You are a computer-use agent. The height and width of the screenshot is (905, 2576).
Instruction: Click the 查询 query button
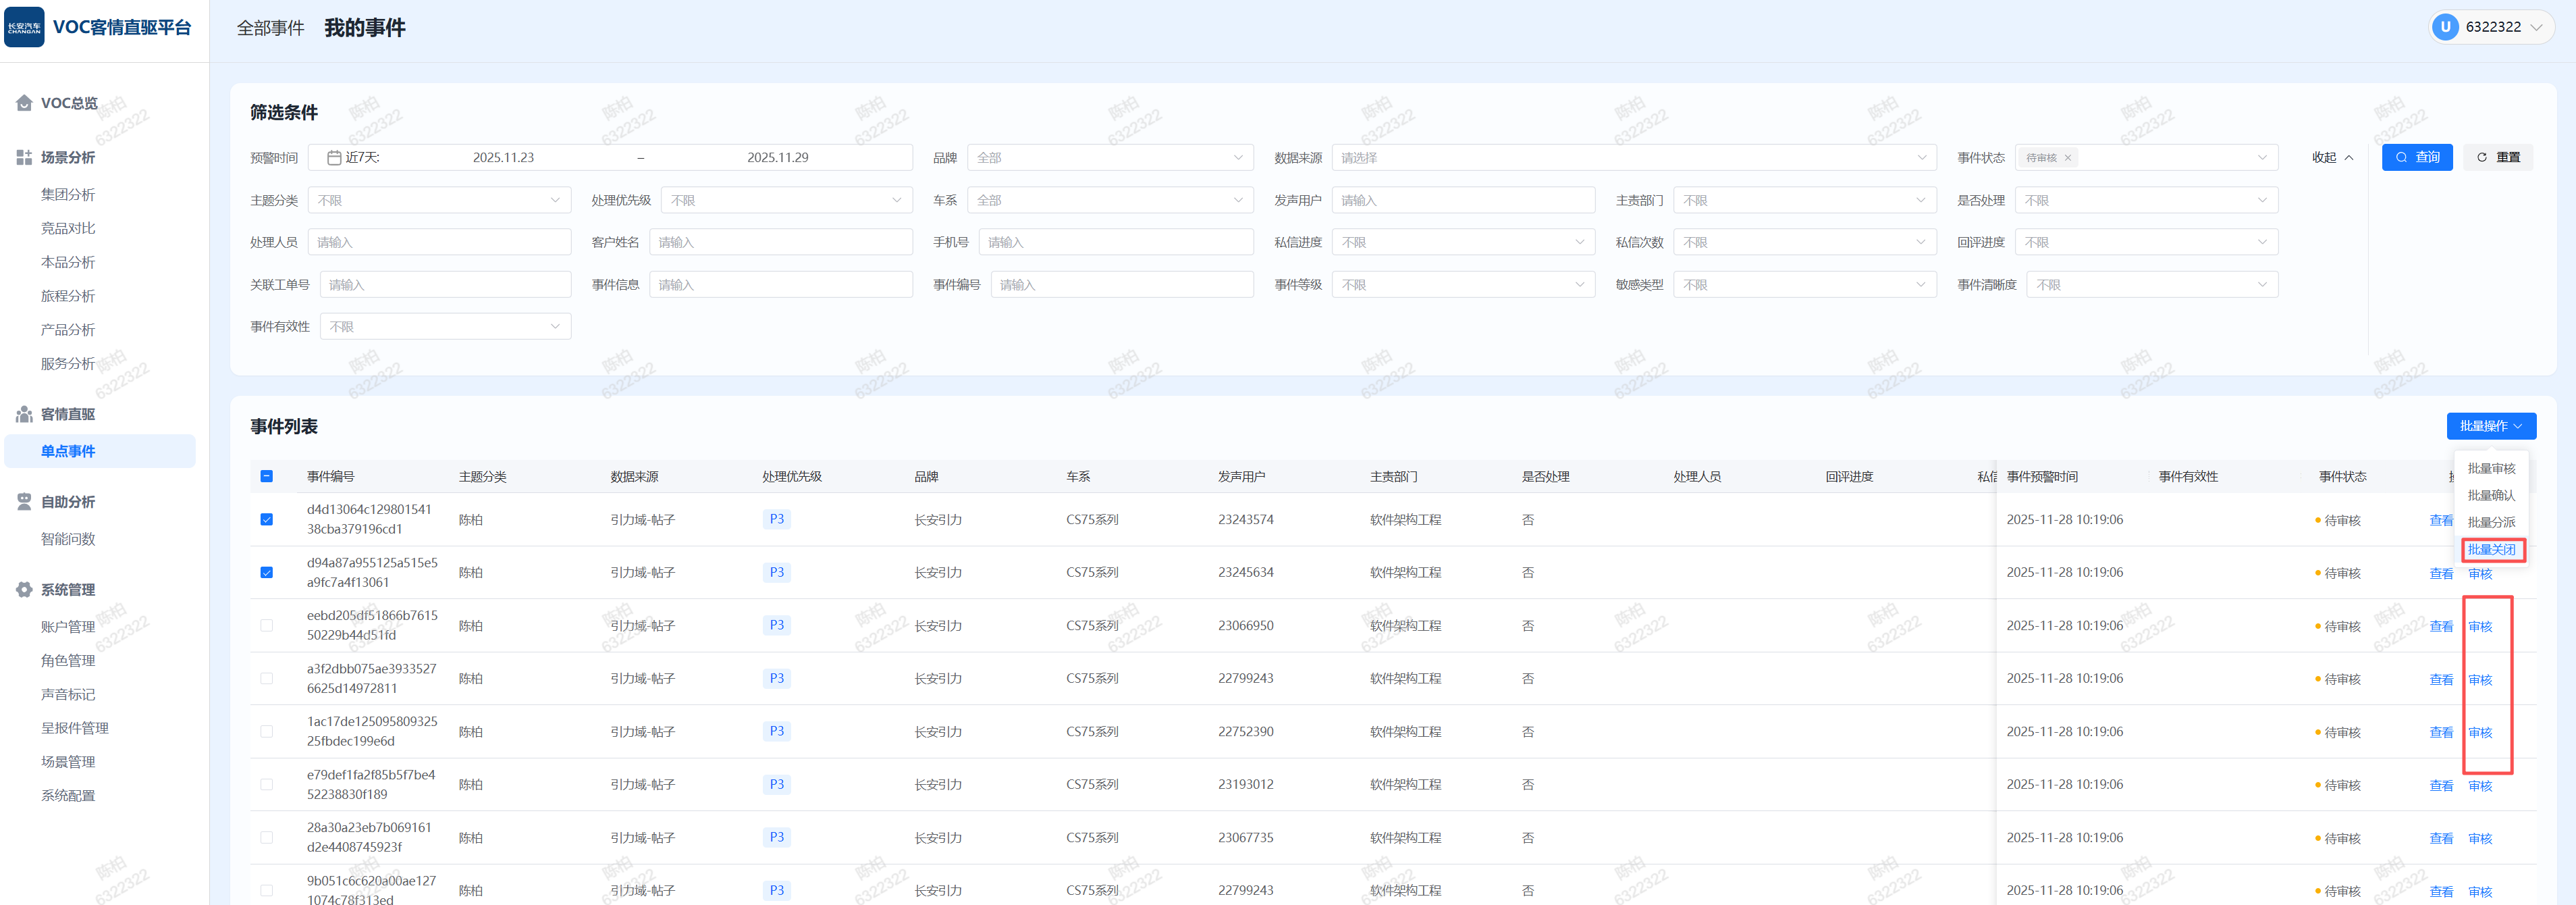click(x=2417, y=157)
